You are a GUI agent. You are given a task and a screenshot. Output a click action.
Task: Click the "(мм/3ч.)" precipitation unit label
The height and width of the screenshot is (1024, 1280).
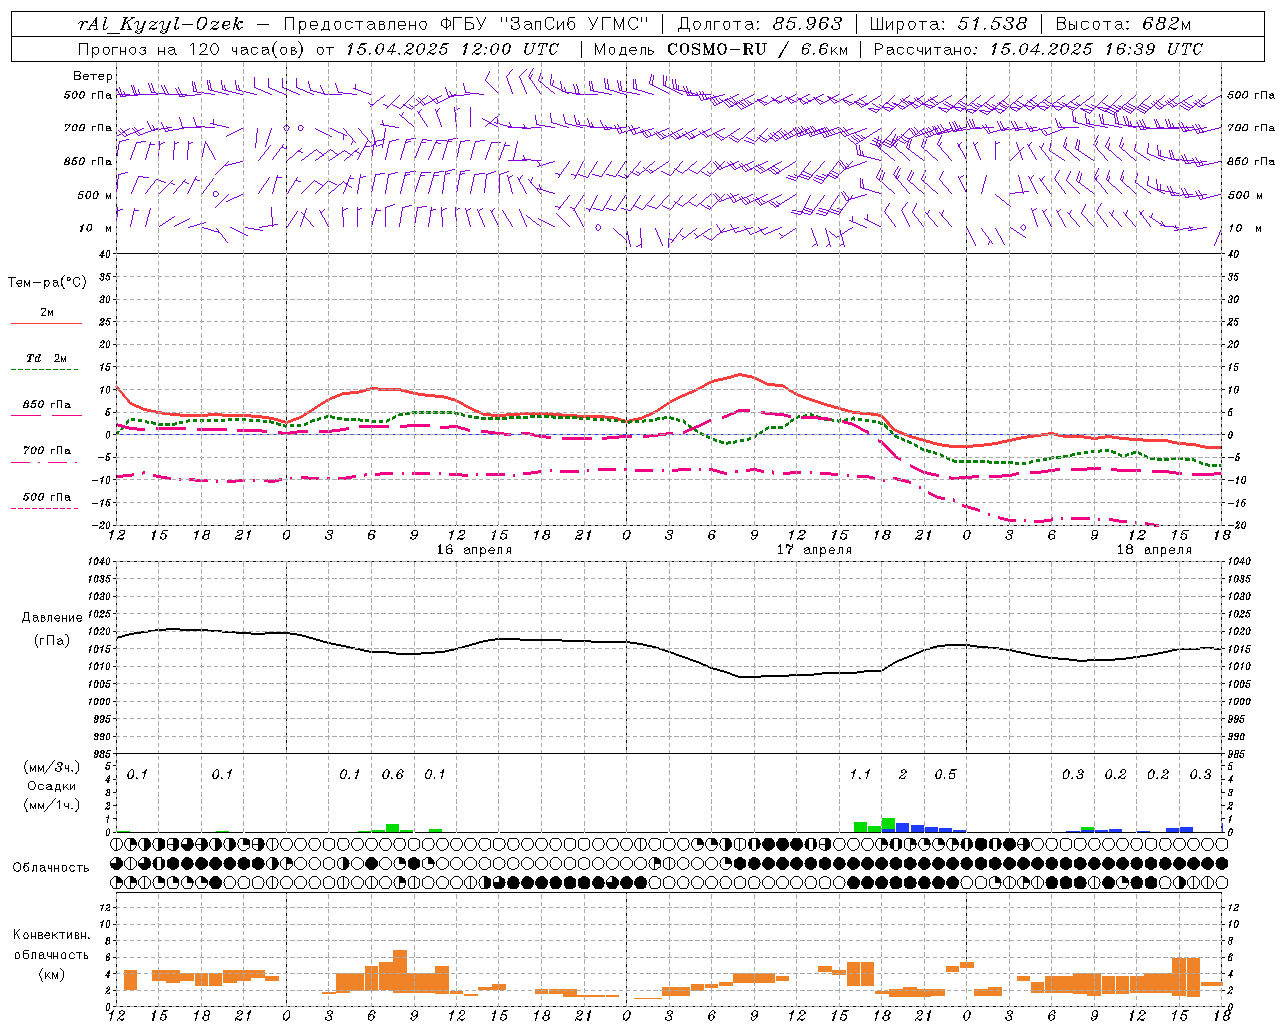[x=50, y=766]
